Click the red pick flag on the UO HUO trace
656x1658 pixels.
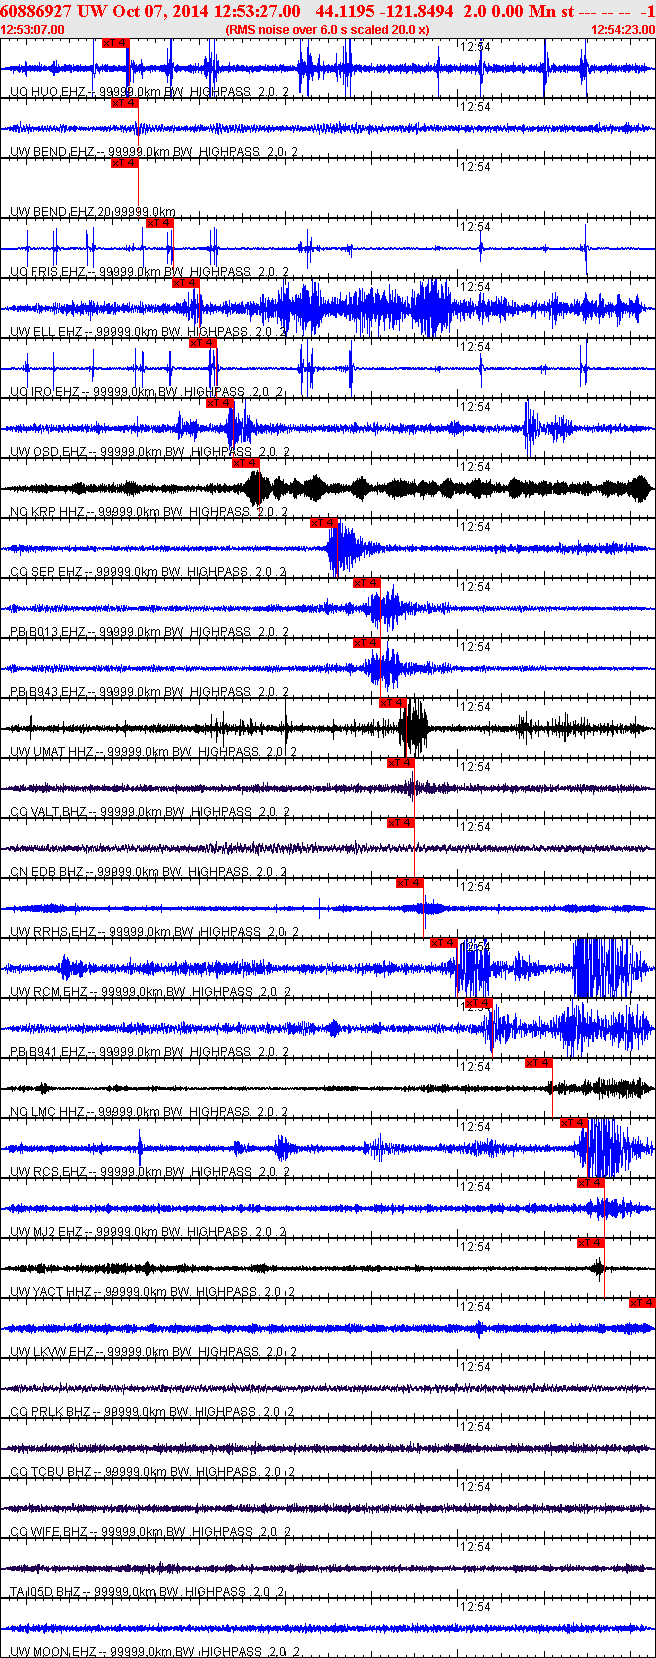[116, 43]
